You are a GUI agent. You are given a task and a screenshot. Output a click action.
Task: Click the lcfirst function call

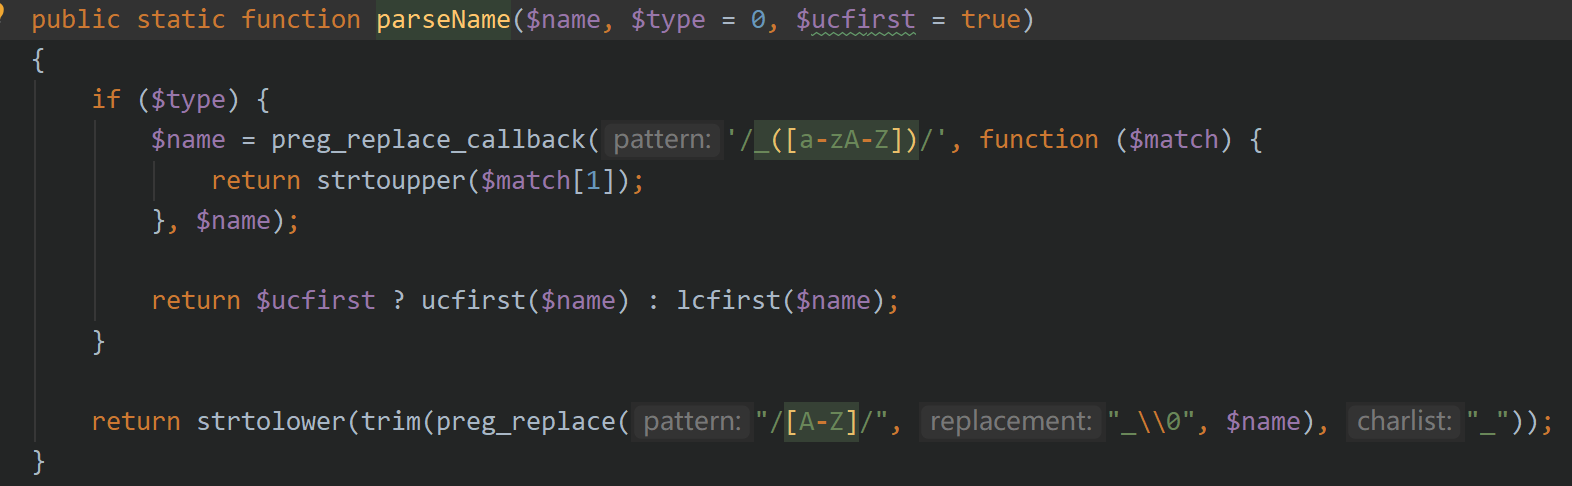(x=728, y=301)
